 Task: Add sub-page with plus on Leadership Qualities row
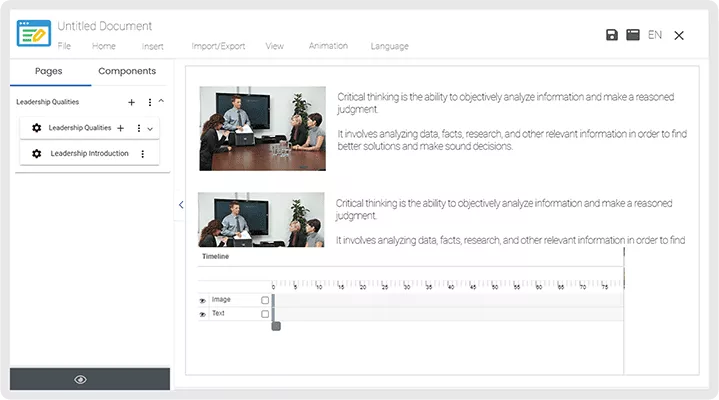point(121,128)
